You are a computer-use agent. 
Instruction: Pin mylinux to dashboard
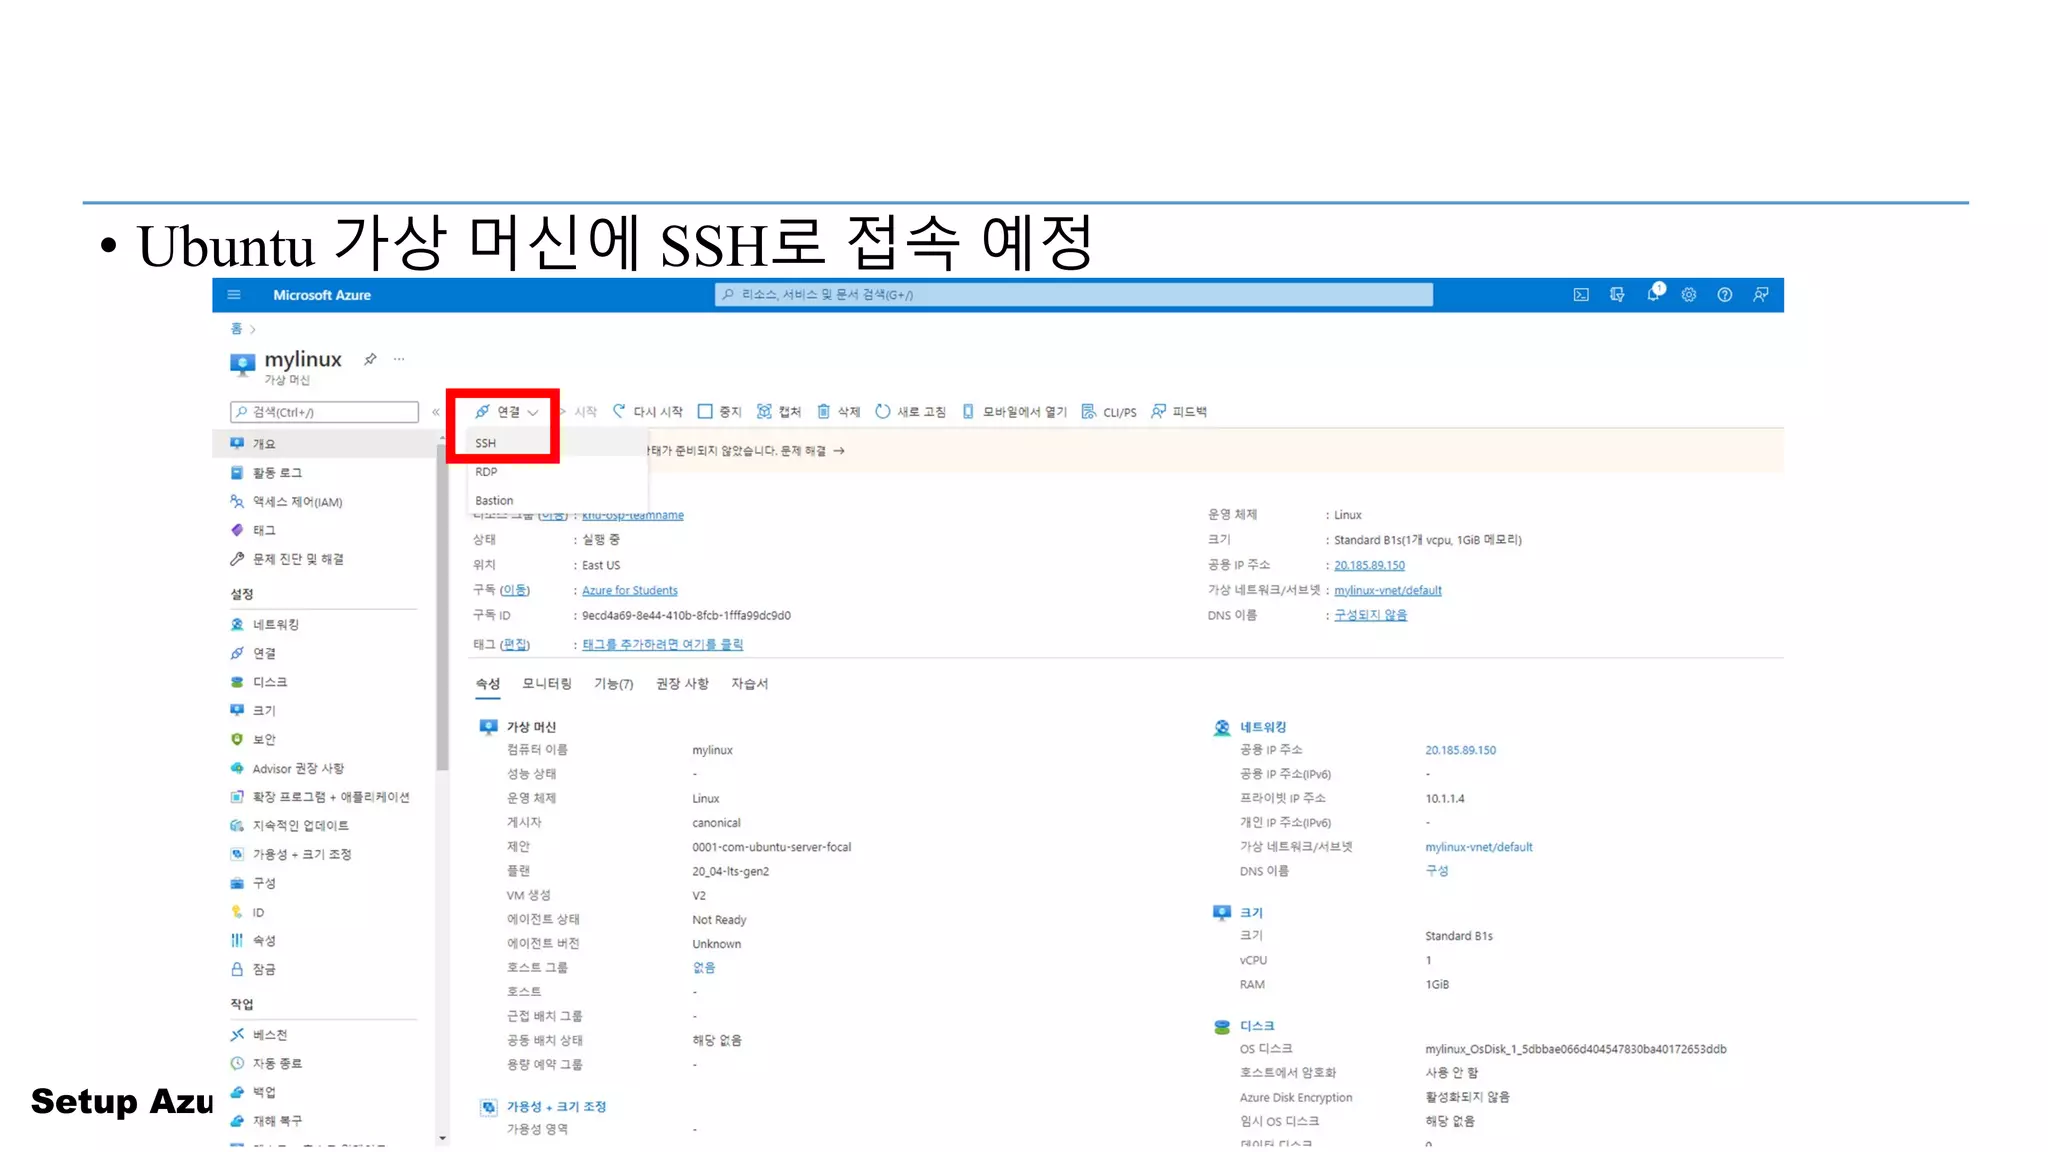tap(370, 359)
